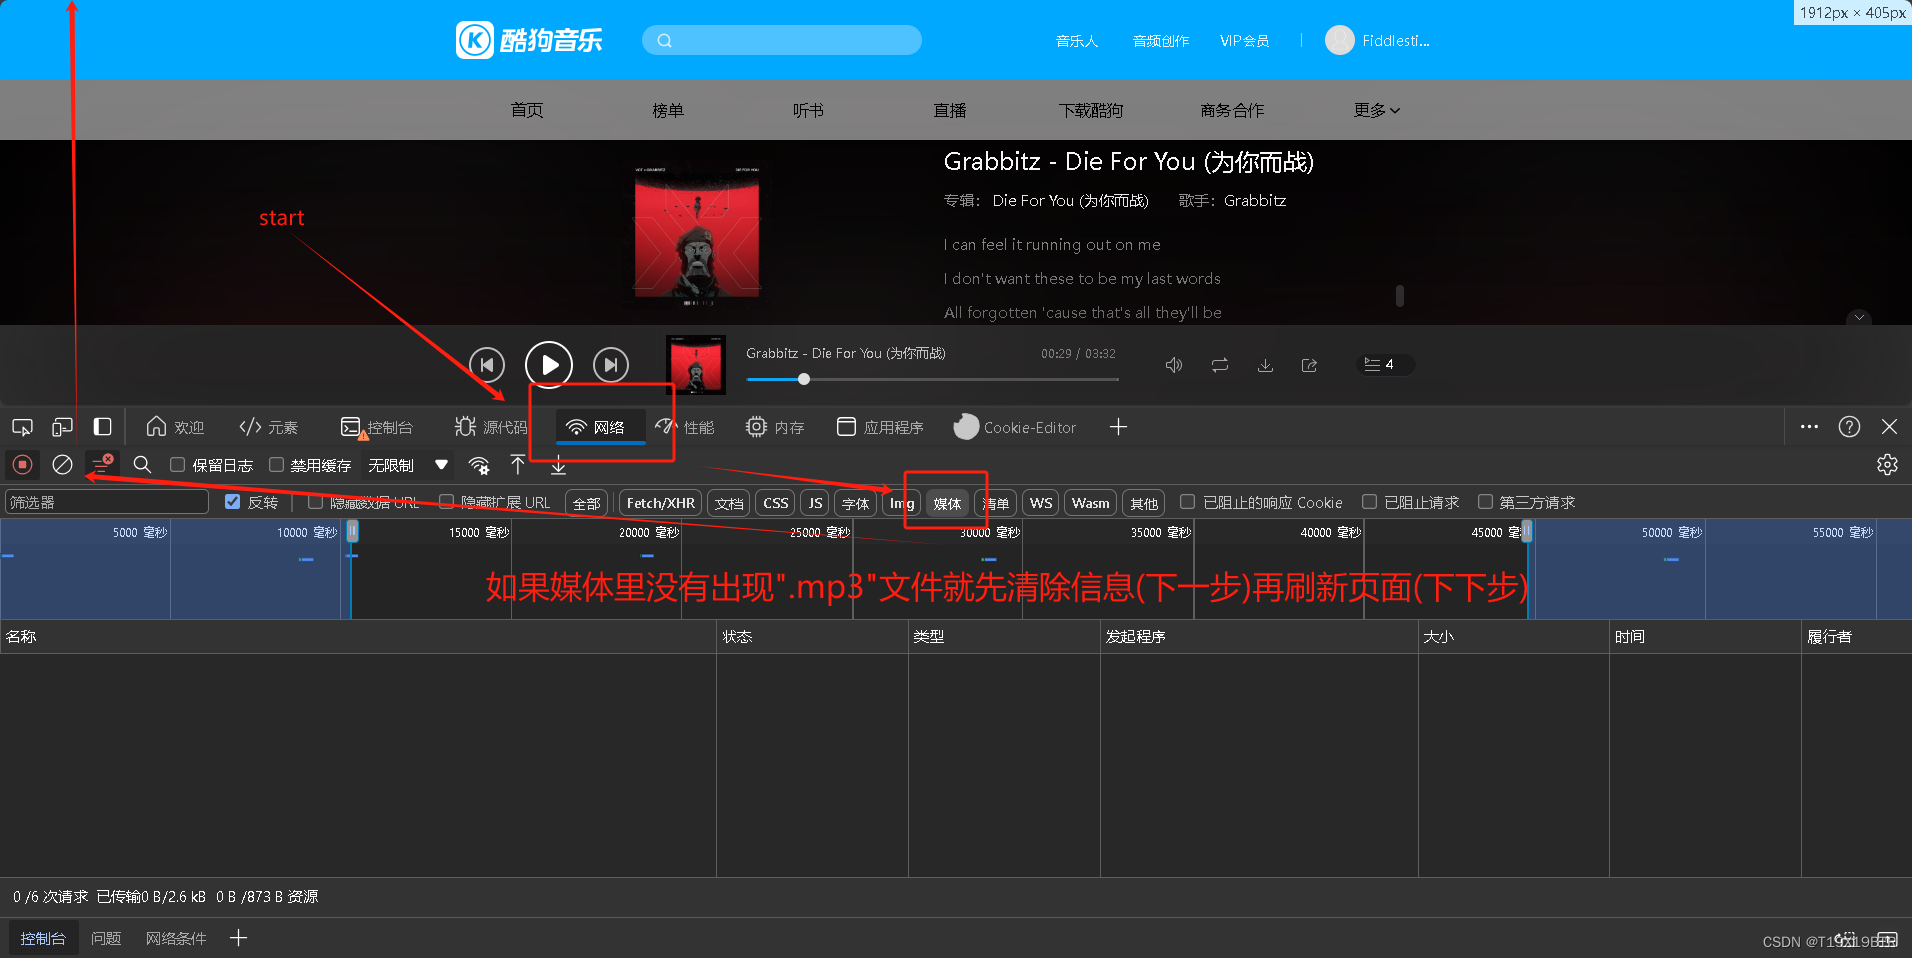The height and width of the screenshot is (958, 1912).
Task: Uncheck the 反转 invert checkbox
Action: [x=232, y=502]
